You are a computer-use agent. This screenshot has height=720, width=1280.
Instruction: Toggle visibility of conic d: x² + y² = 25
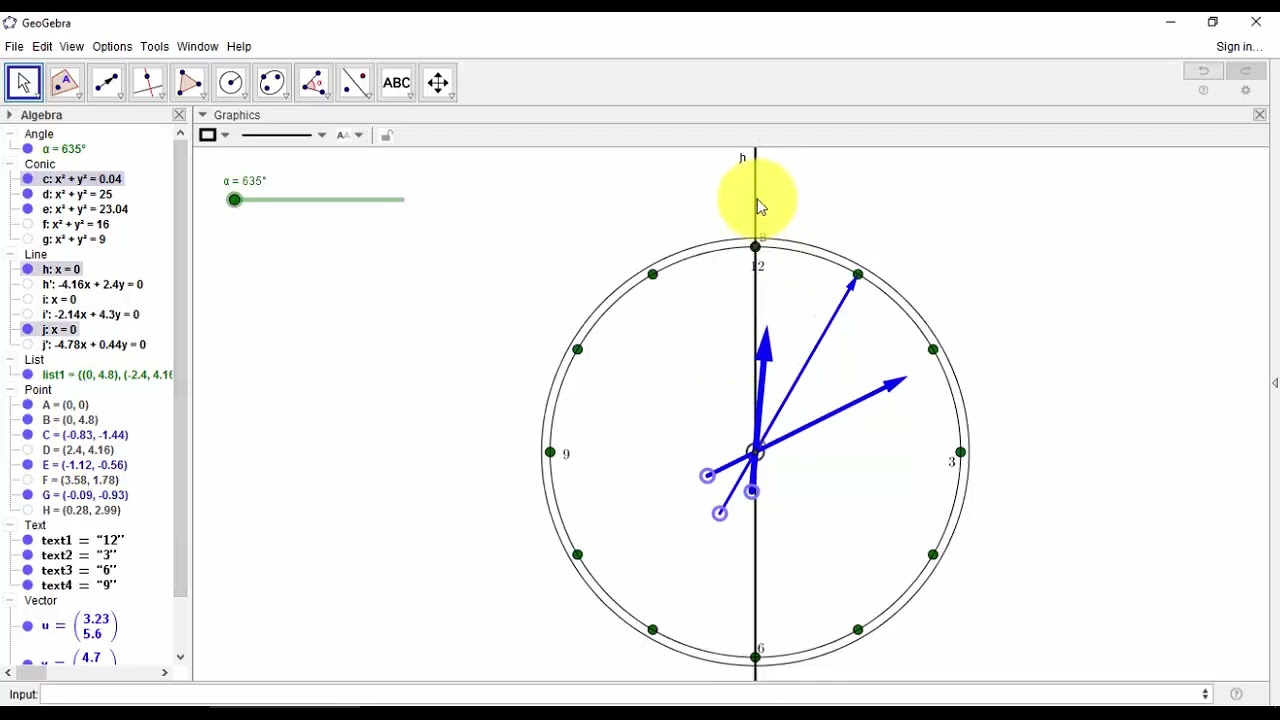(x=28, y=194)
